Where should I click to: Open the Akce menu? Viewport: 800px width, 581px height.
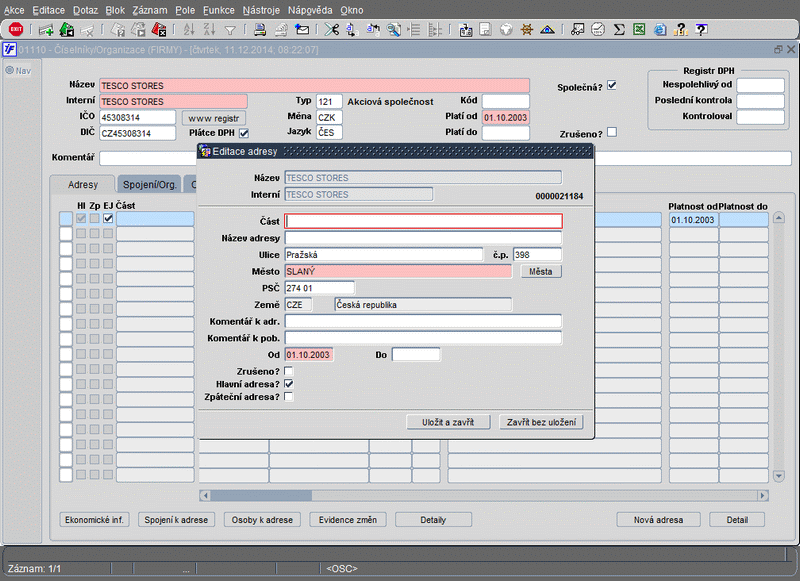tap(14, 10)
